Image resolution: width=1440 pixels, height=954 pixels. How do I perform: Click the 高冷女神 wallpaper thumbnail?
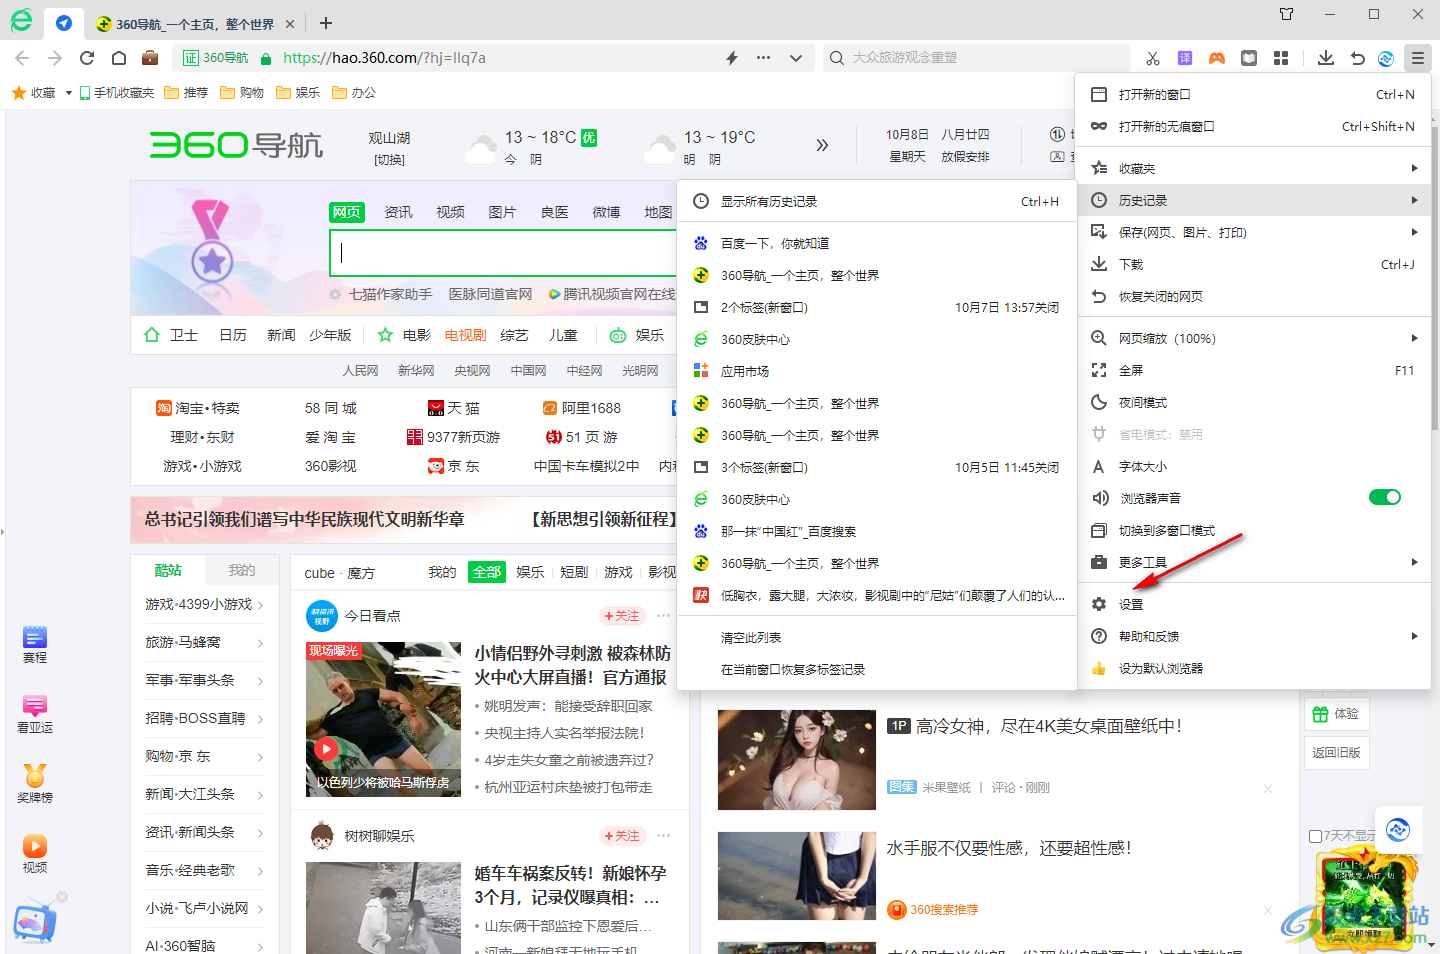click(x=797, y=760)
